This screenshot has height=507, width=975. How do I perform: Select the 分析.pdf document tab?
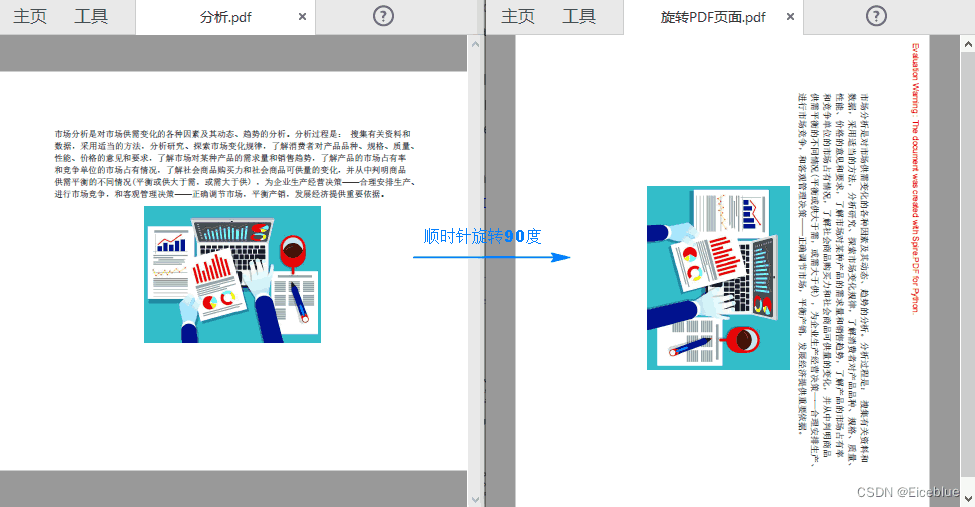pyautogui.click(x=225, y=17)
